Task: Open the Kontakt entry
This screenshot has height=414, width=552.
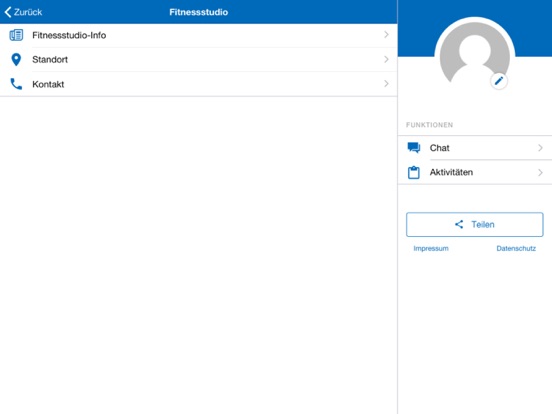Action: (199, 84)
